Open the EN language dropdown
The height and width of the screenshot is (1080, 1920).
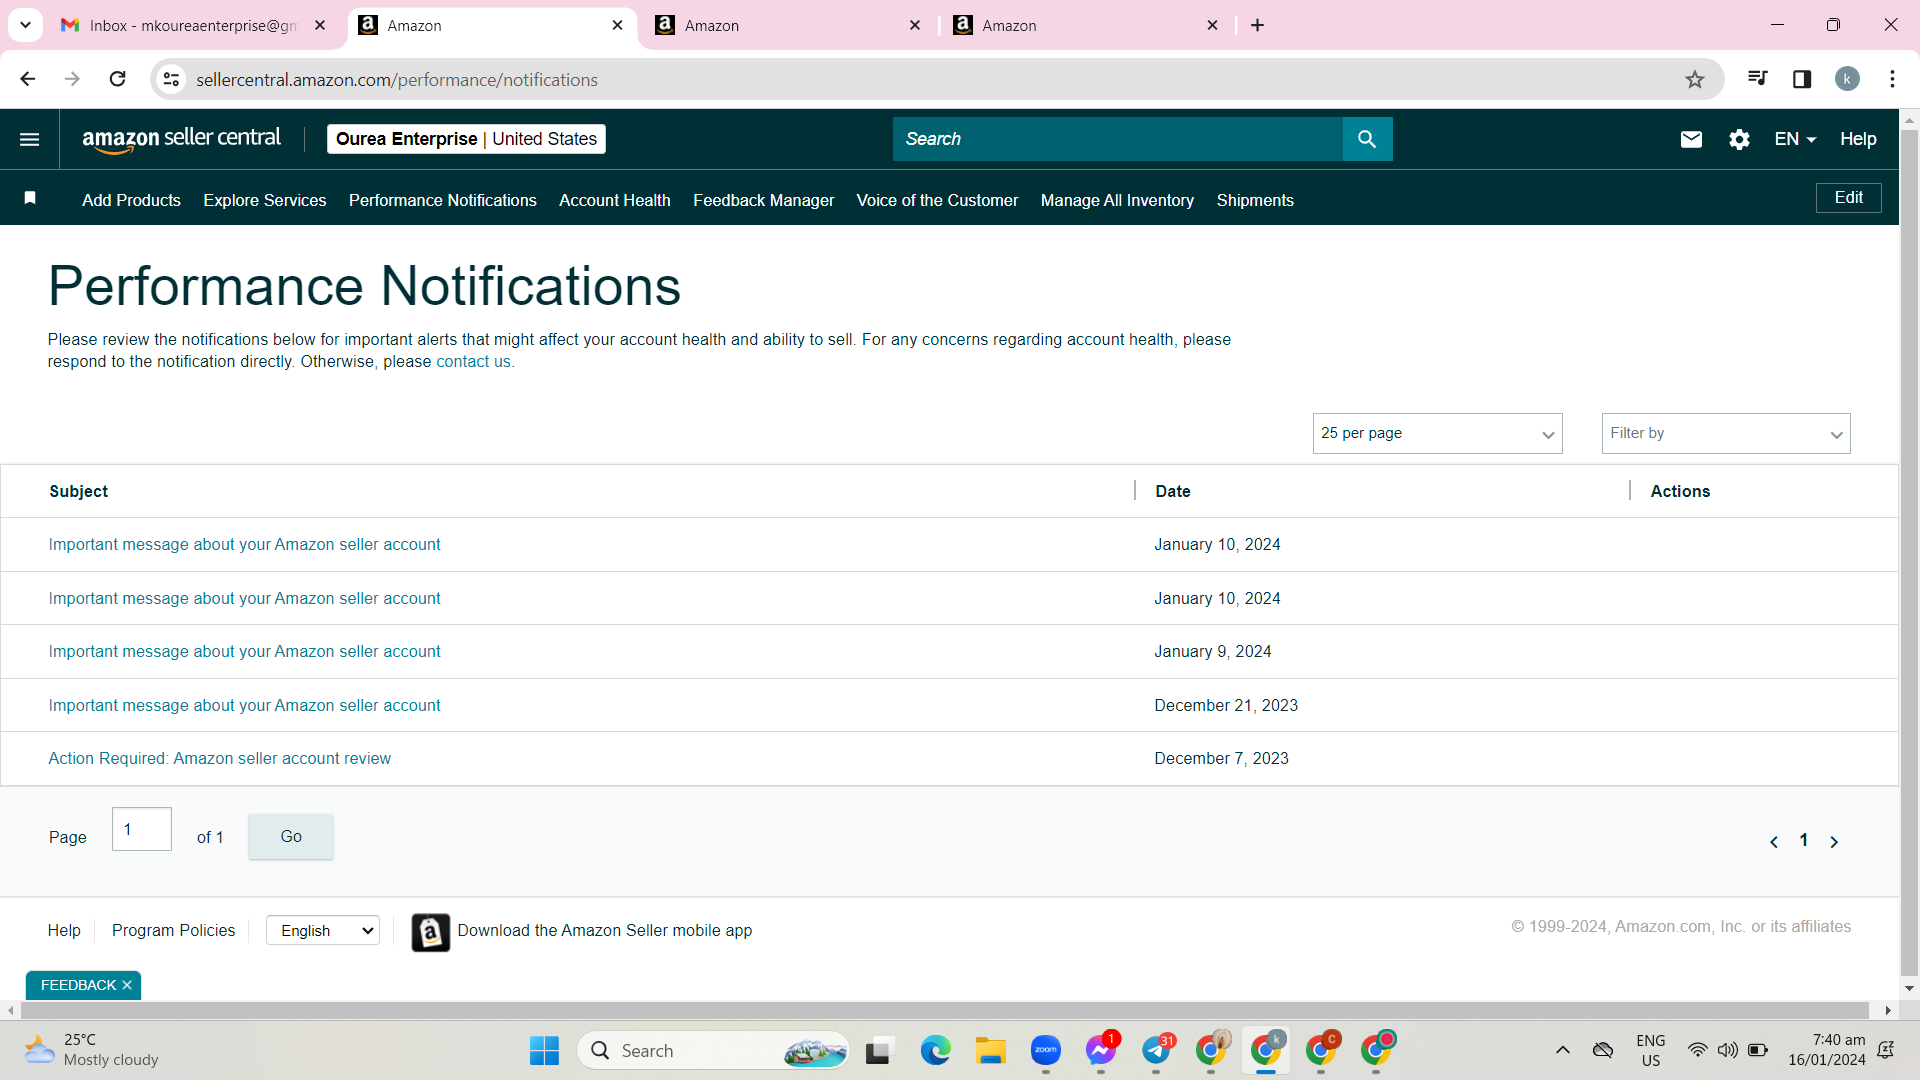1795,139
